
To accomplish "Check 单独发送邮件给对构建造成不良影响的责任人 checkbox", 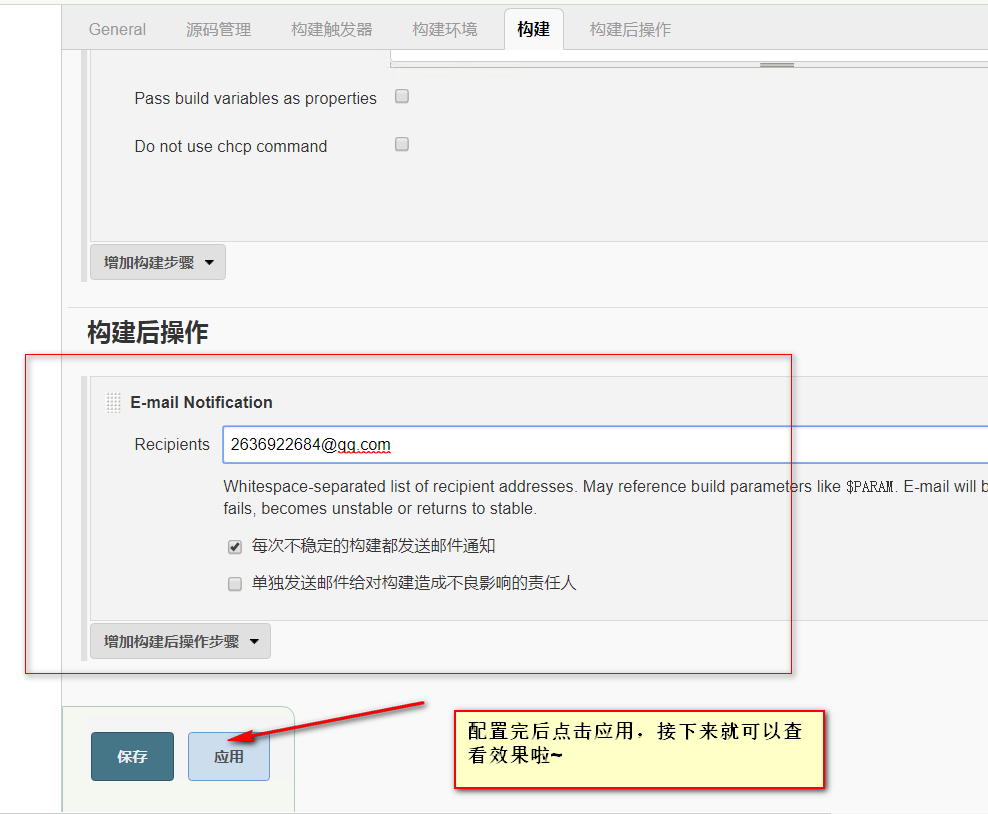I will click(x=235, y=583).
